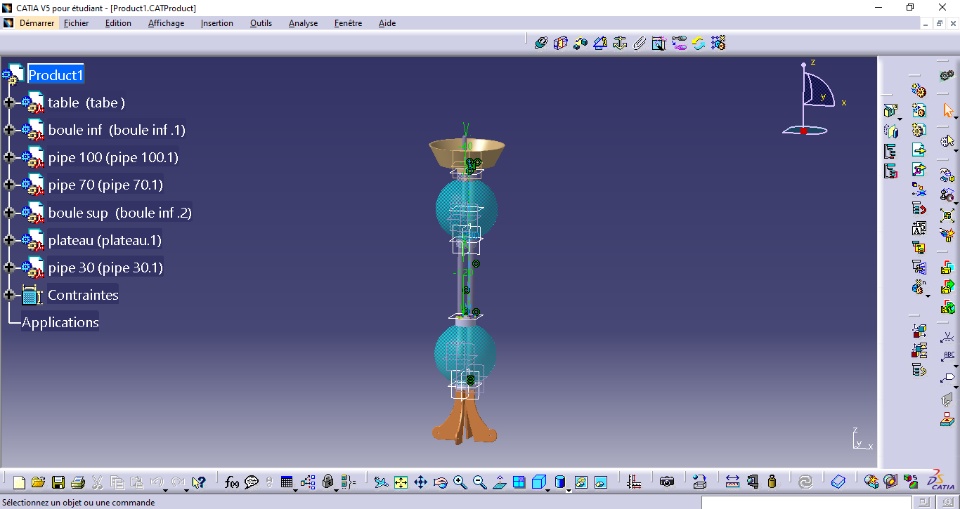Click the 3D compass in the viewport
Screen dimensions: 960x509
click(x=814, y=98)
